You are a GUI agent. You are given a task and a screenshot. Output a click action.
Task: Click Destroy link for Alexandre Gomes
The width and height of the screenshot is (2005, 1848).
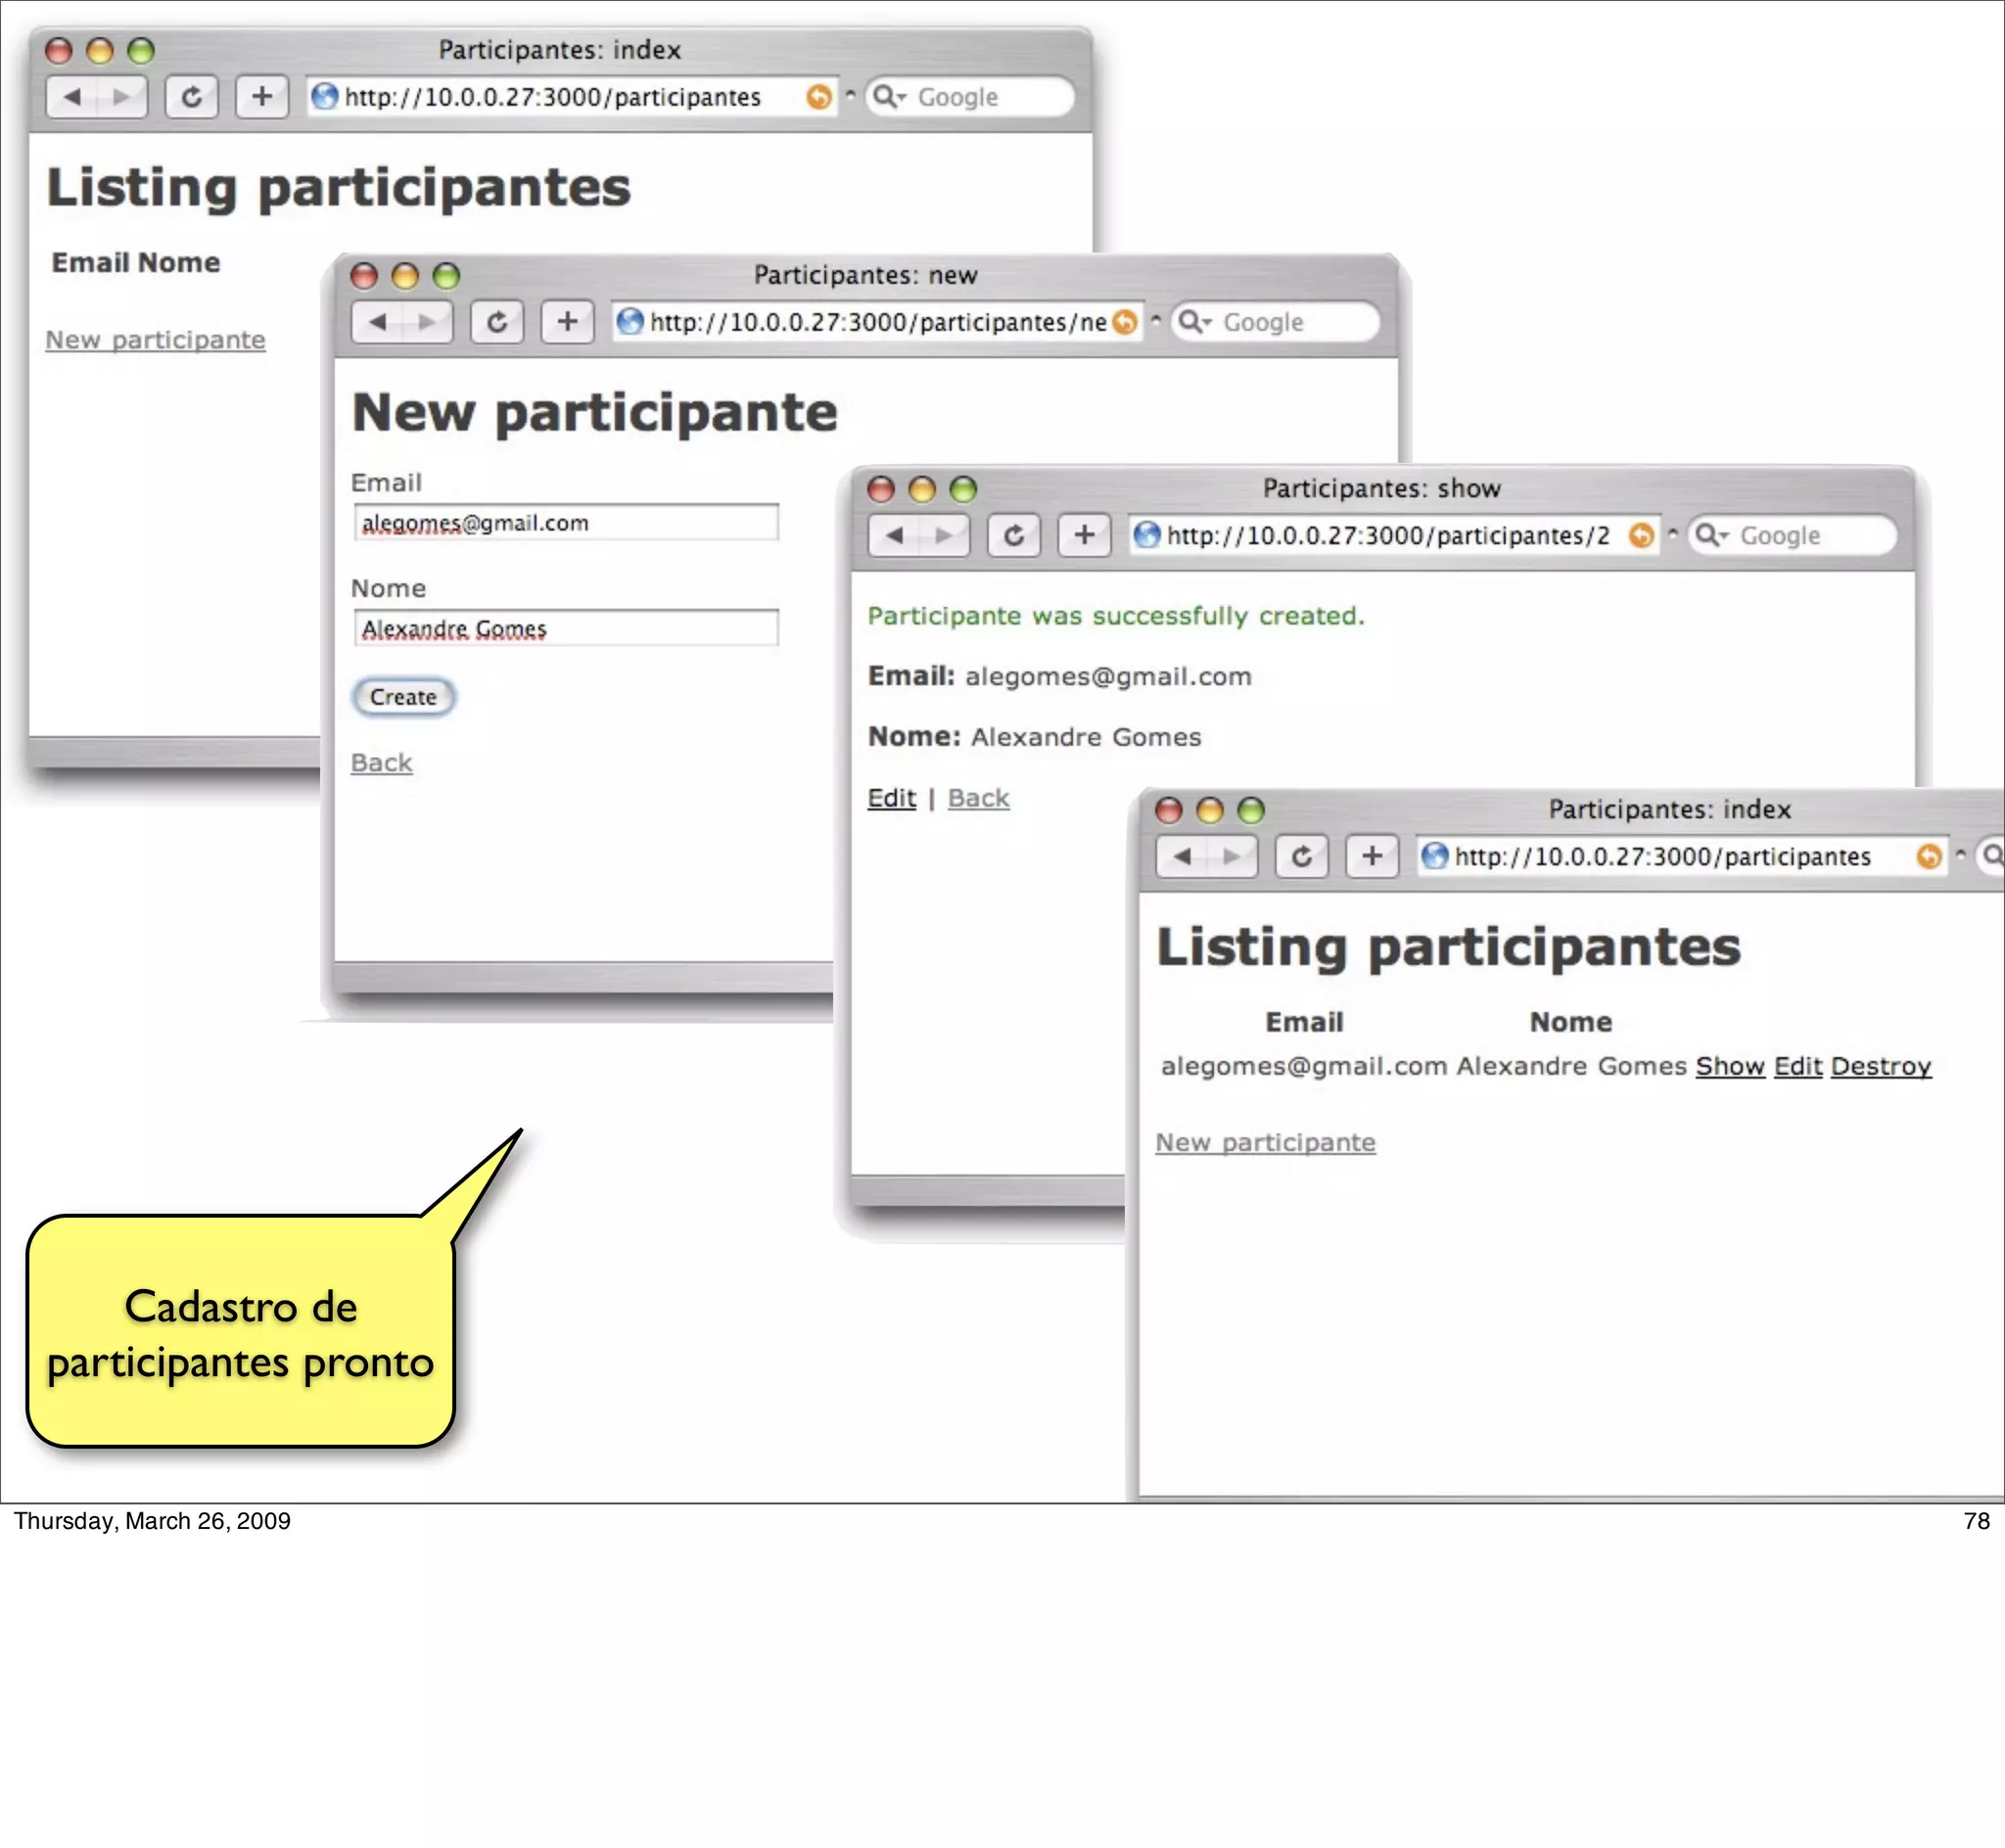tap(1880, 1066)
